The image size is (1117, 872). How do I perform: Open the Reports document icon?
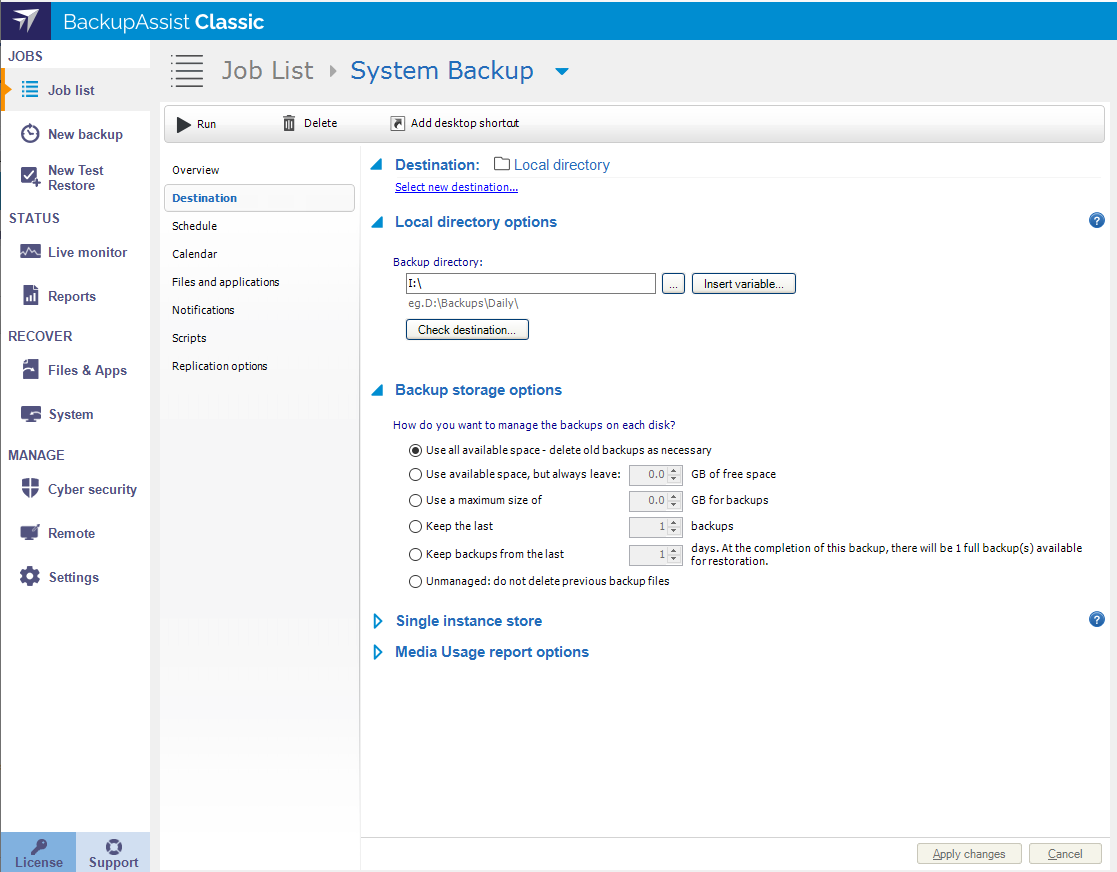tap(31, 296)
